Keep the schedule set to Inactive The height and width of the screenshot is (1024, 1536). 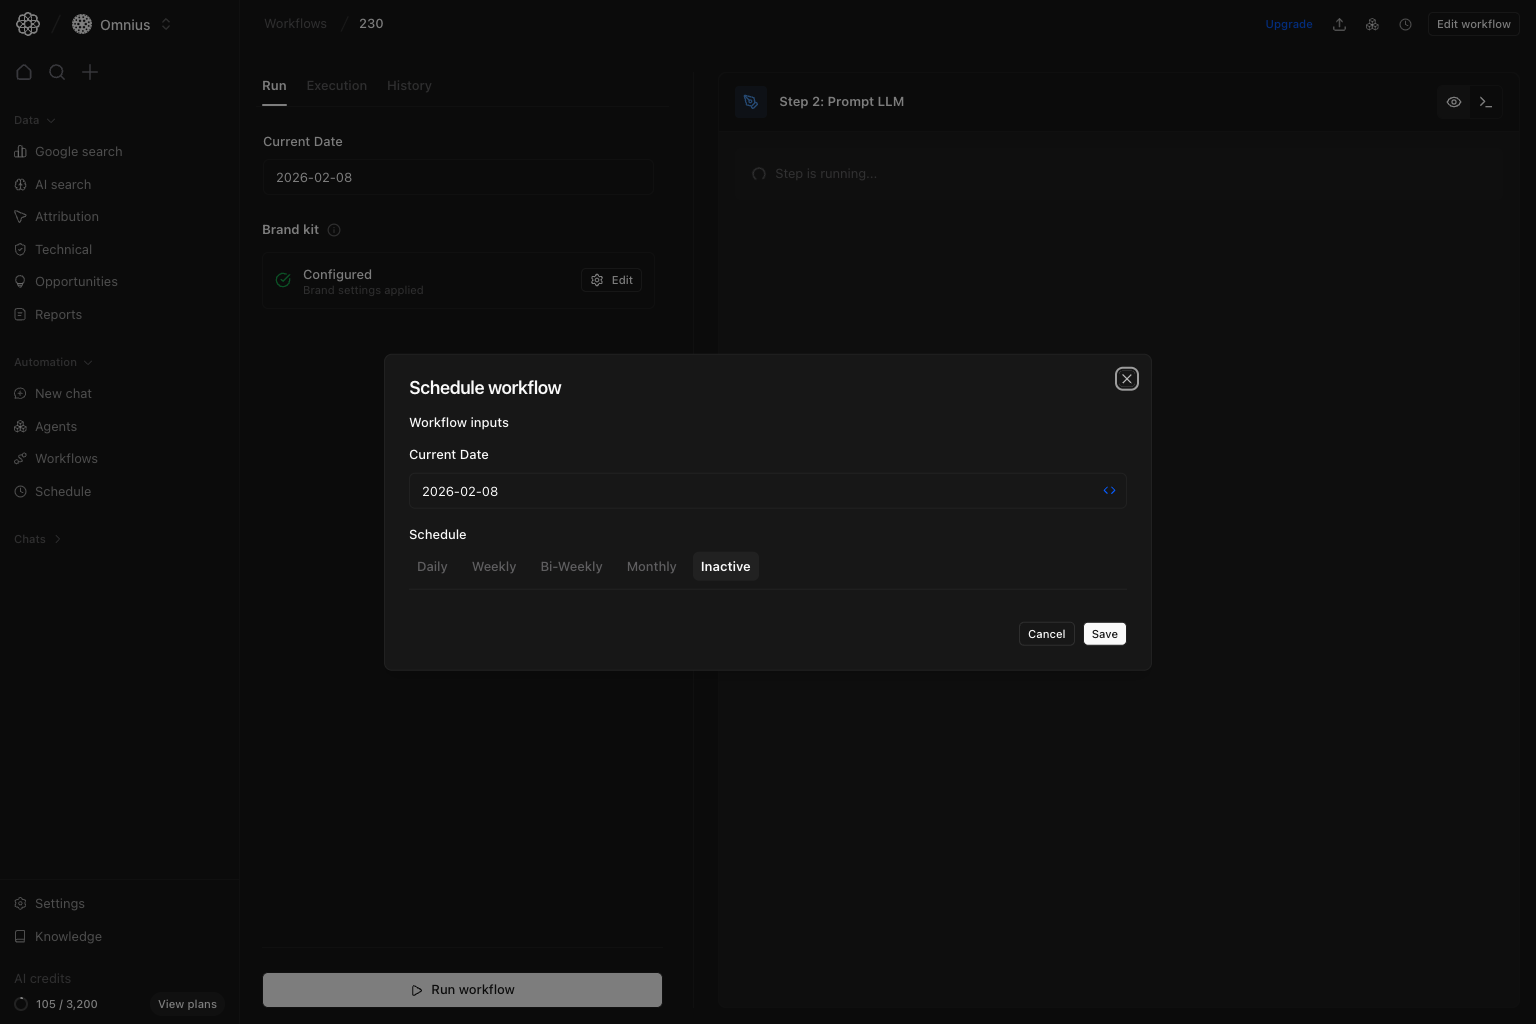click(x=725, y=566)
